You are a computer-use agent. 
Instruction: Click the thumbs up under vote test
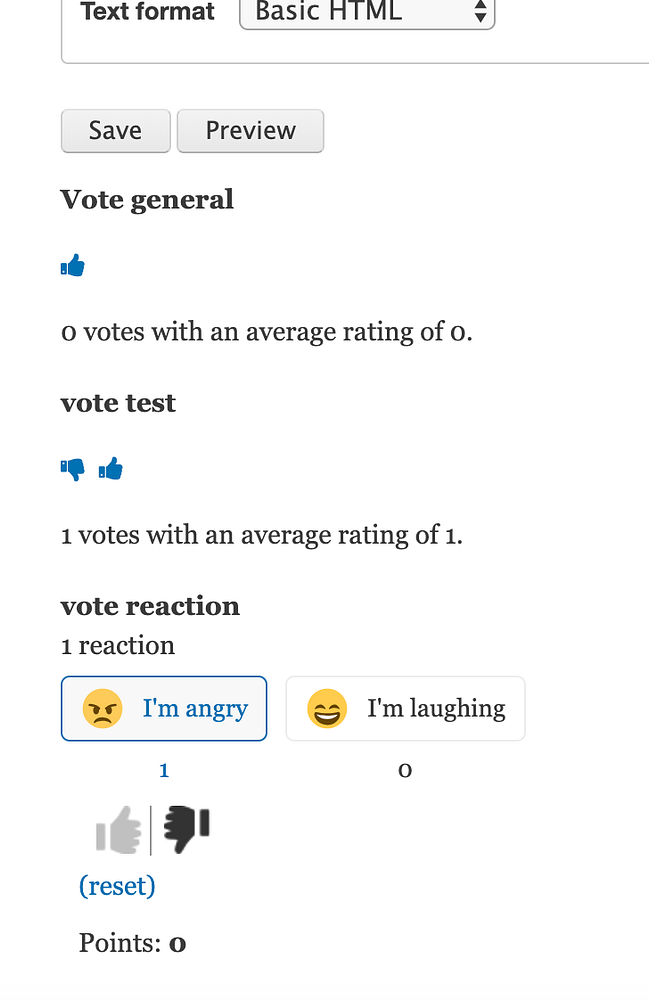[x=110, y=468]
